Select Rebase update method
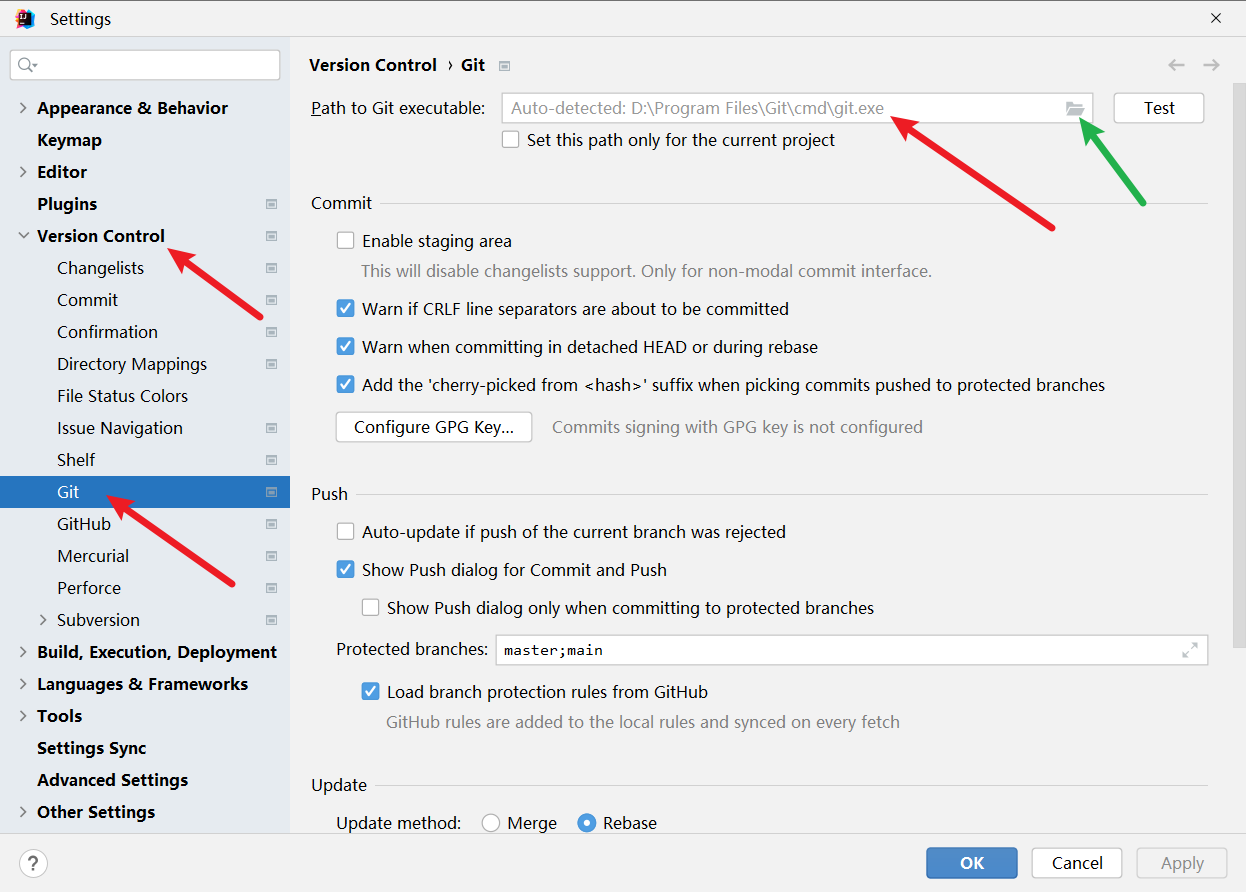1246x892 pixels. (587, 823)
